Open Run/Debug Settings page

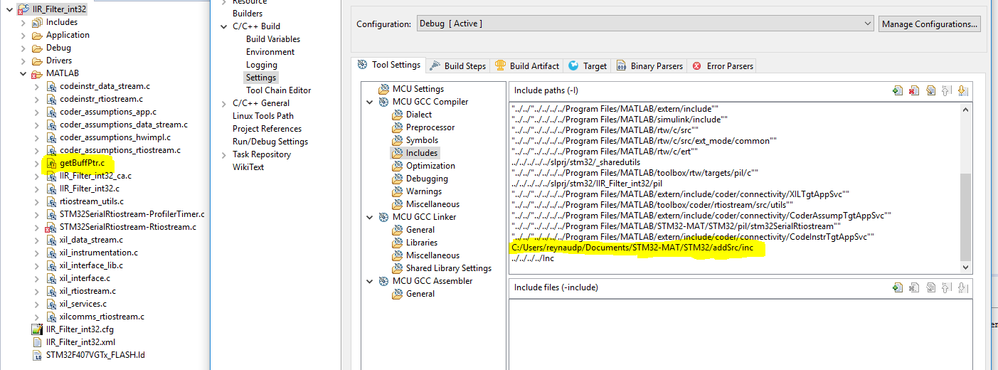click(x=270, y=141)
